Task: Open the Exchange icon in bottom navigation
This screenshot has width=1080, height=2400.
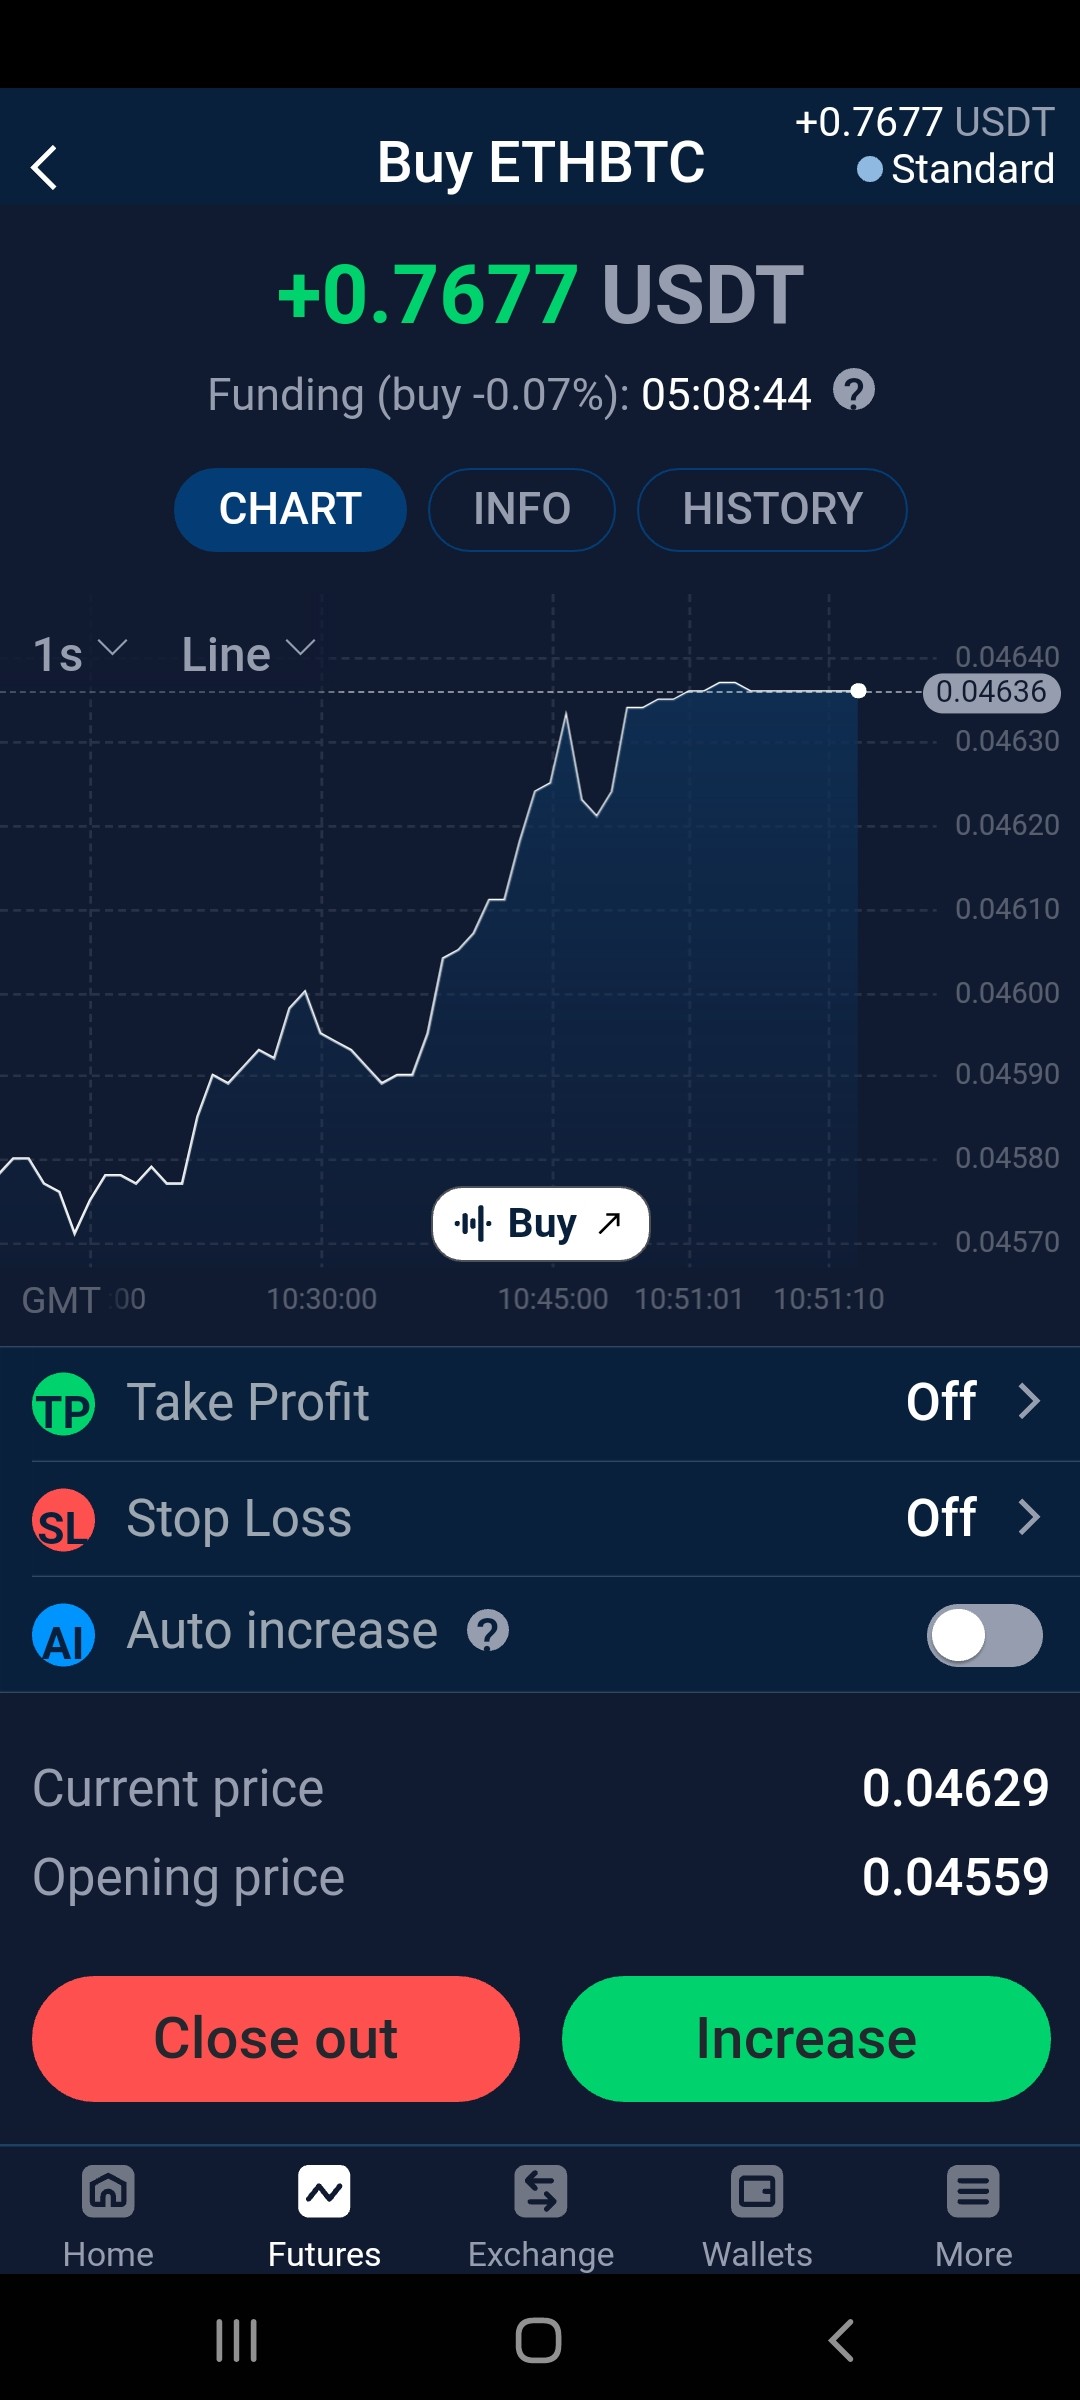Action: [x=541, y=2192]
